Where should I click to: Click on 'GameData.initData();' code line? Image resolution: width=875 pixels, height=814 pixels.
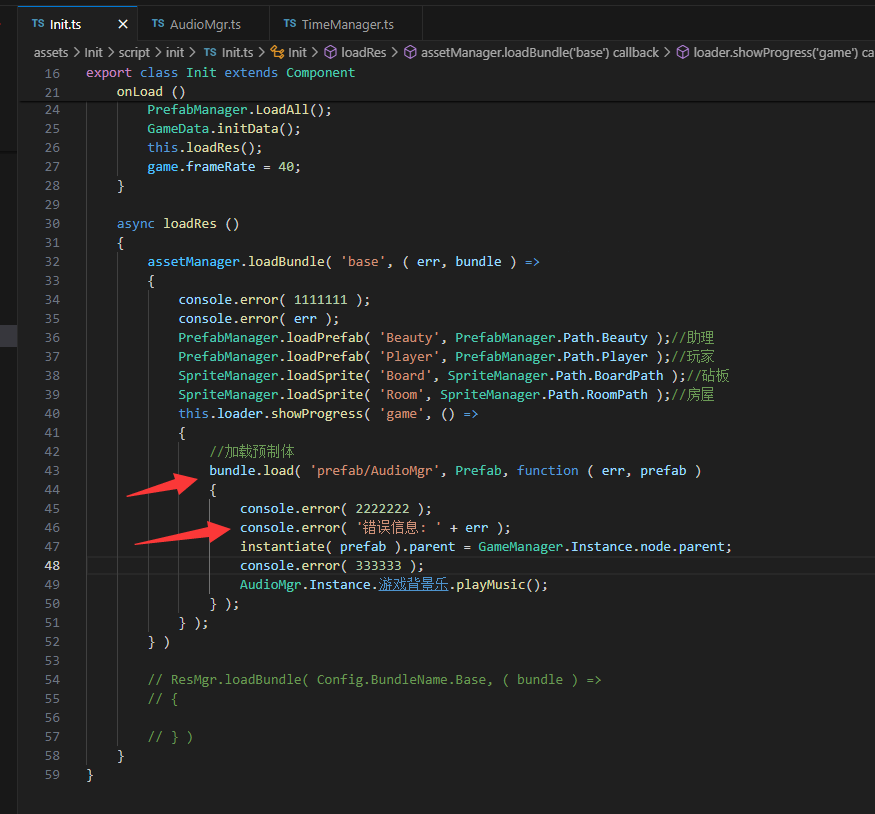(x=224, y=129)
